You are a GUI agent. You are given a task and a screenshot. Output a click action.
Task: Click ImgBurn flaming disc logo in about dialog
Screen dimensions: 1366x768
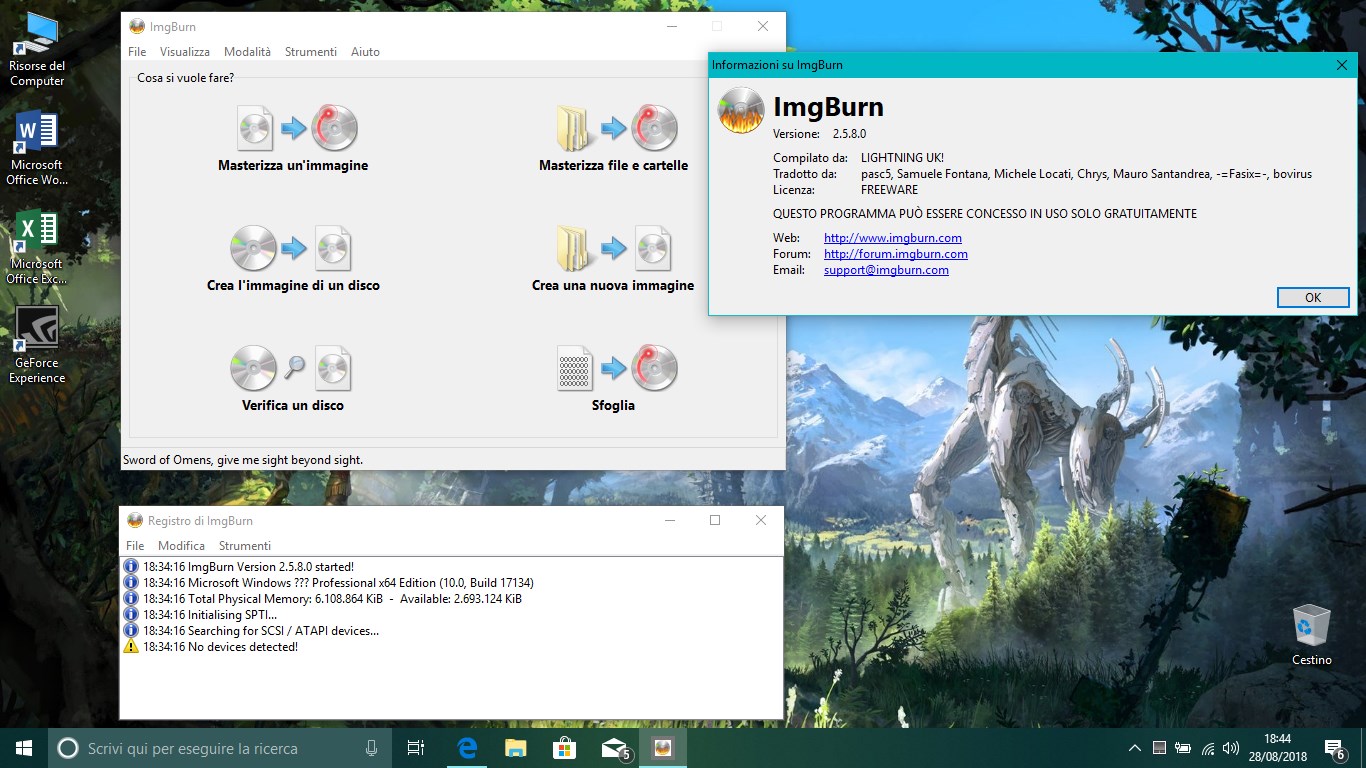point(742,110)
